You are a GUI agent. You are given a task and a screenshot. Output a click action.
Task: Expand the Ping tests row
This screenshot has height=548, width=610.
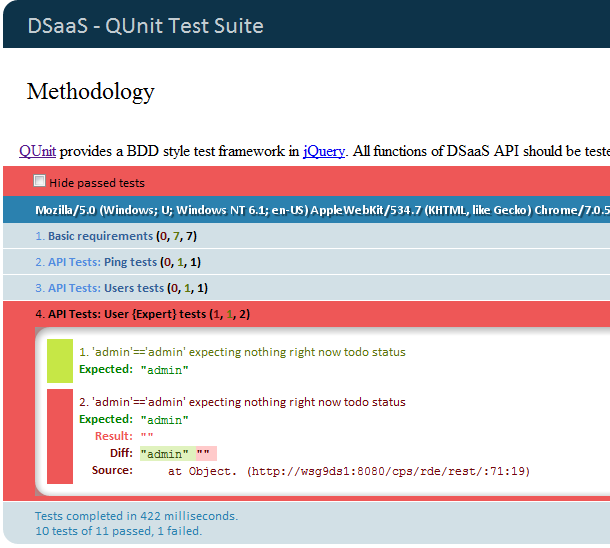118,262
